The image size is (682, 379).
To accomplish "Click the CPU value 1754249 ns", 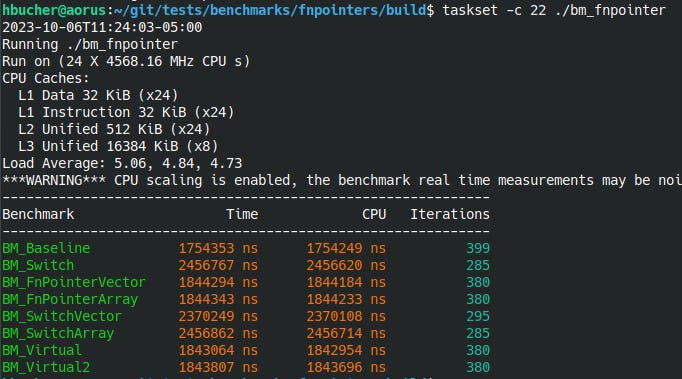I will [346, 248].
